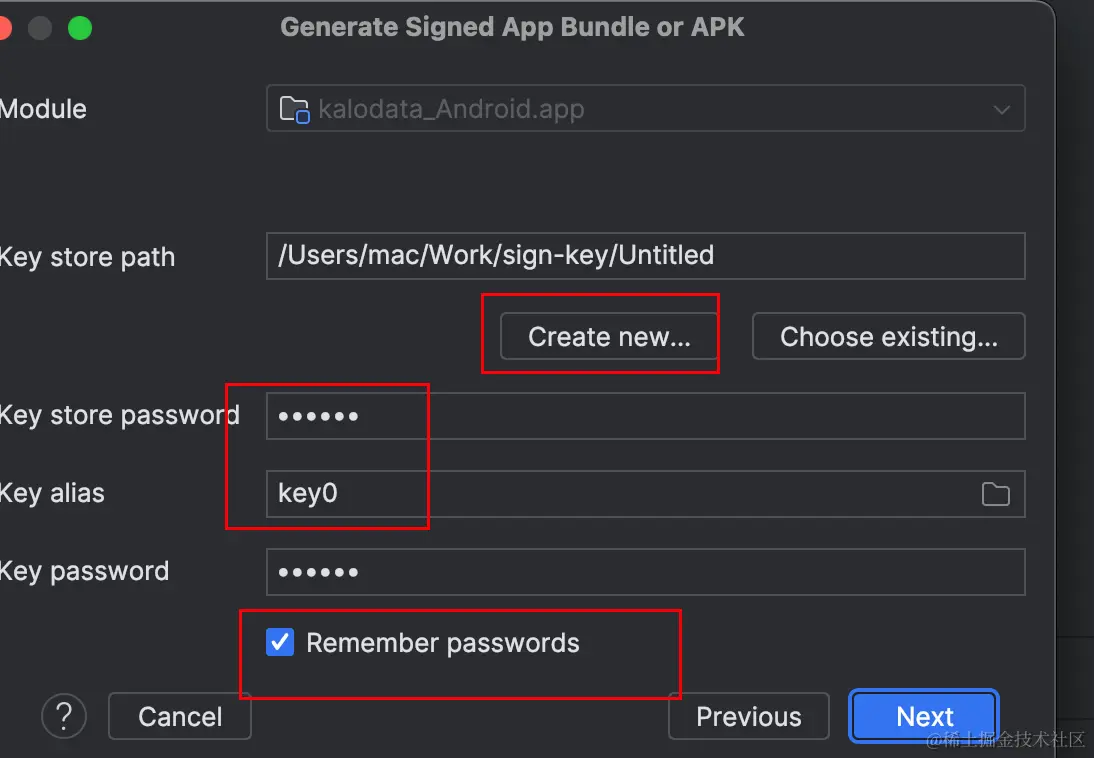Toggle the Remember passwords checkbox
Screen dimensions: 1094x758
(280, 642)
